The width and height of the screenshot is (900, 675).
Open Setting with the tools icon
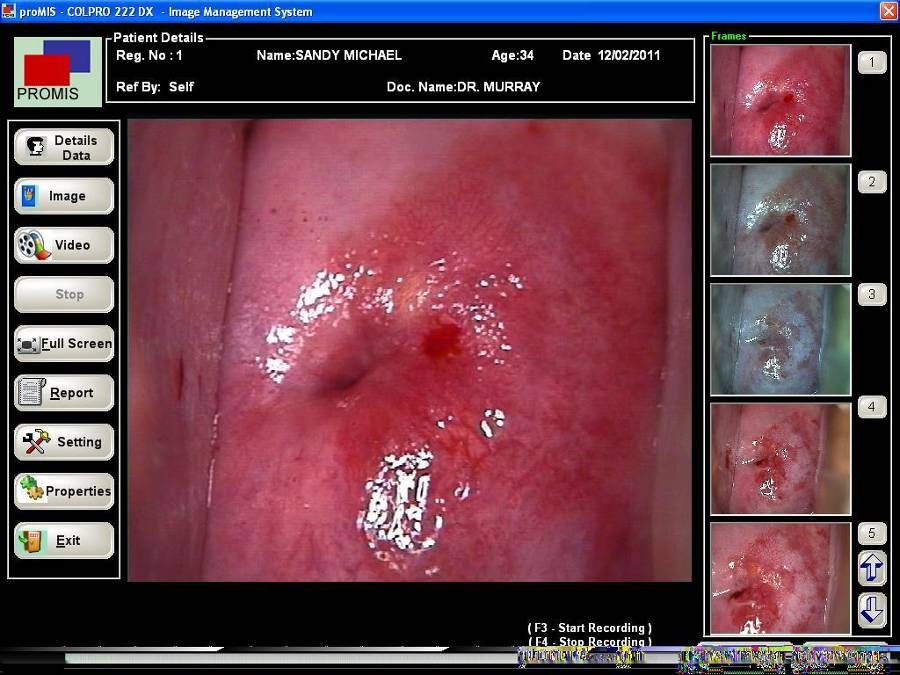click(64, 442)
